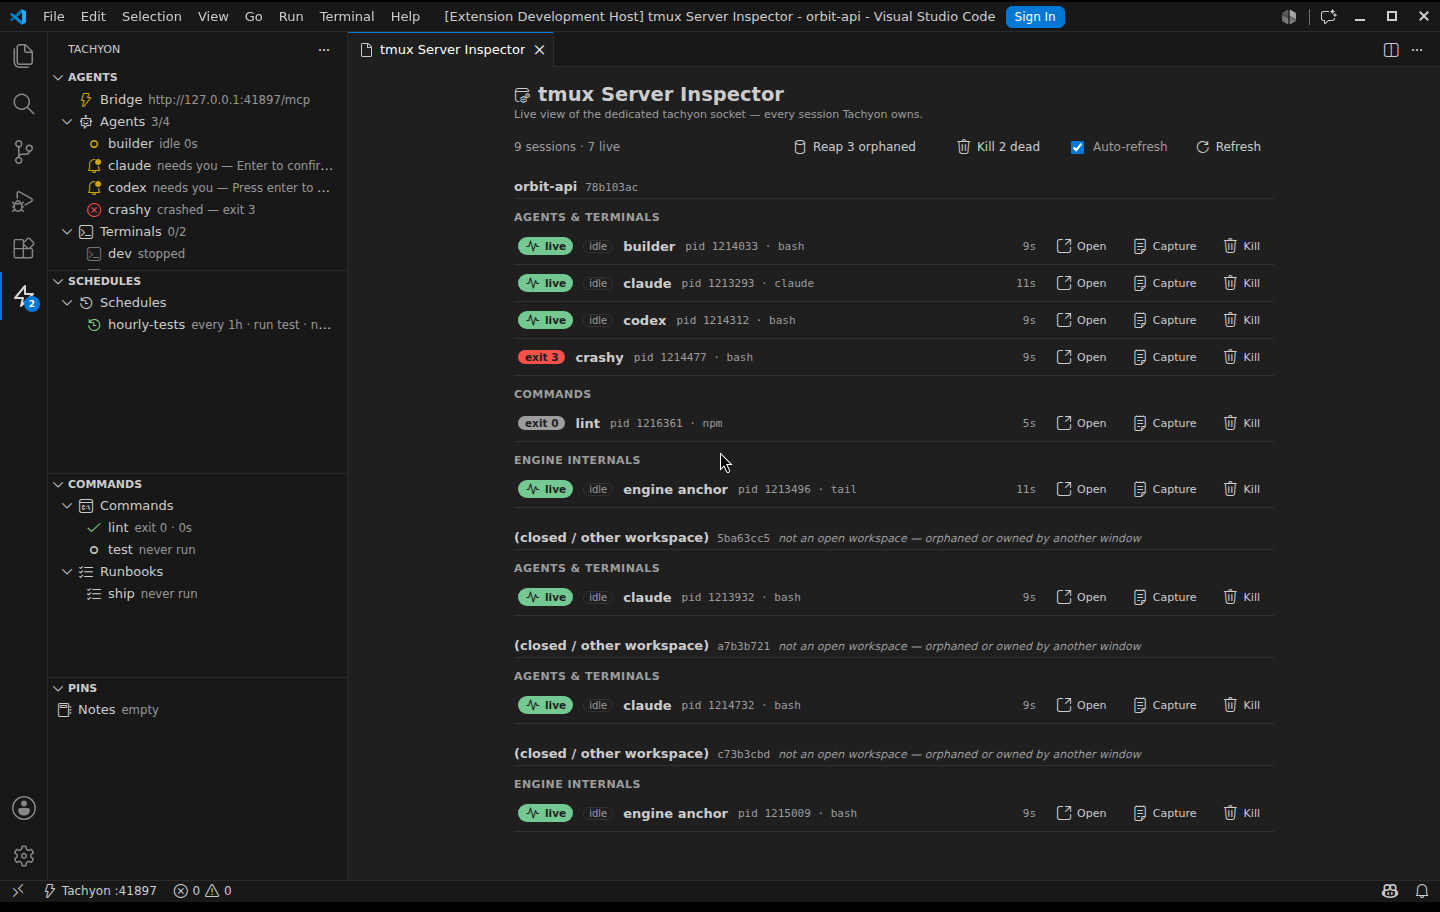1440x912 pixels.
Task: Kill the builder session
Action: 1241,246
